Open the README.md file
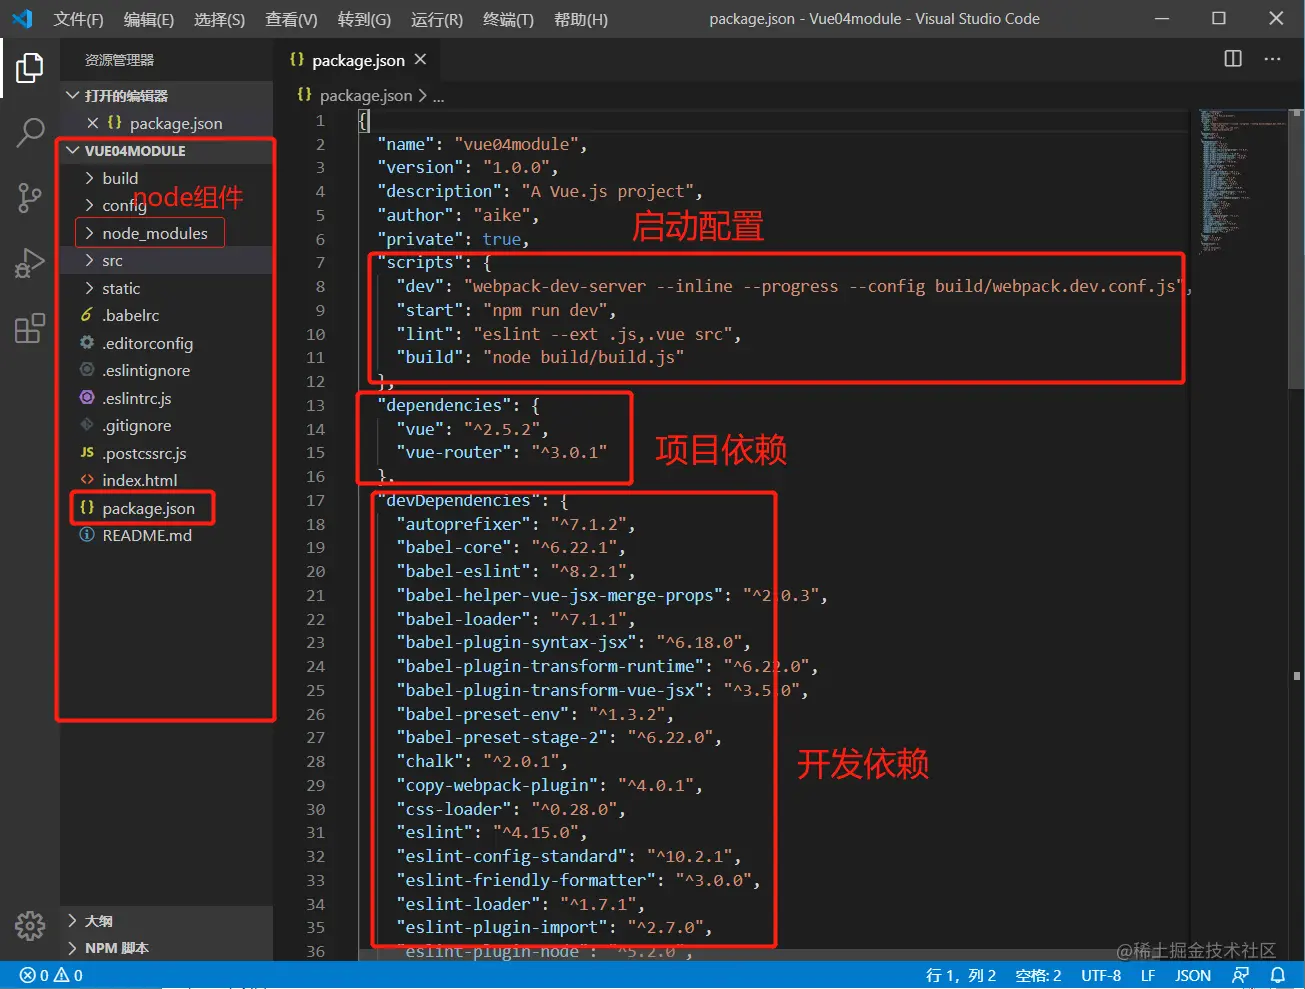This screenshot has height=989, width=1305. coord(166,535)
